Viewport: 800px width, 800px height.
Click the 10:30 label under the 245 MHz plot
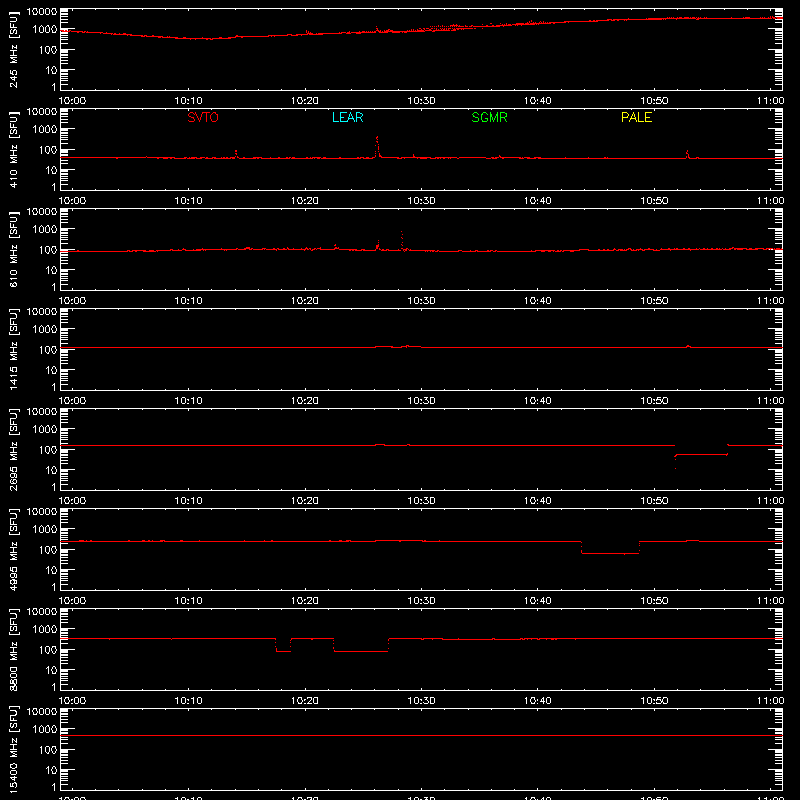point(421,101)
